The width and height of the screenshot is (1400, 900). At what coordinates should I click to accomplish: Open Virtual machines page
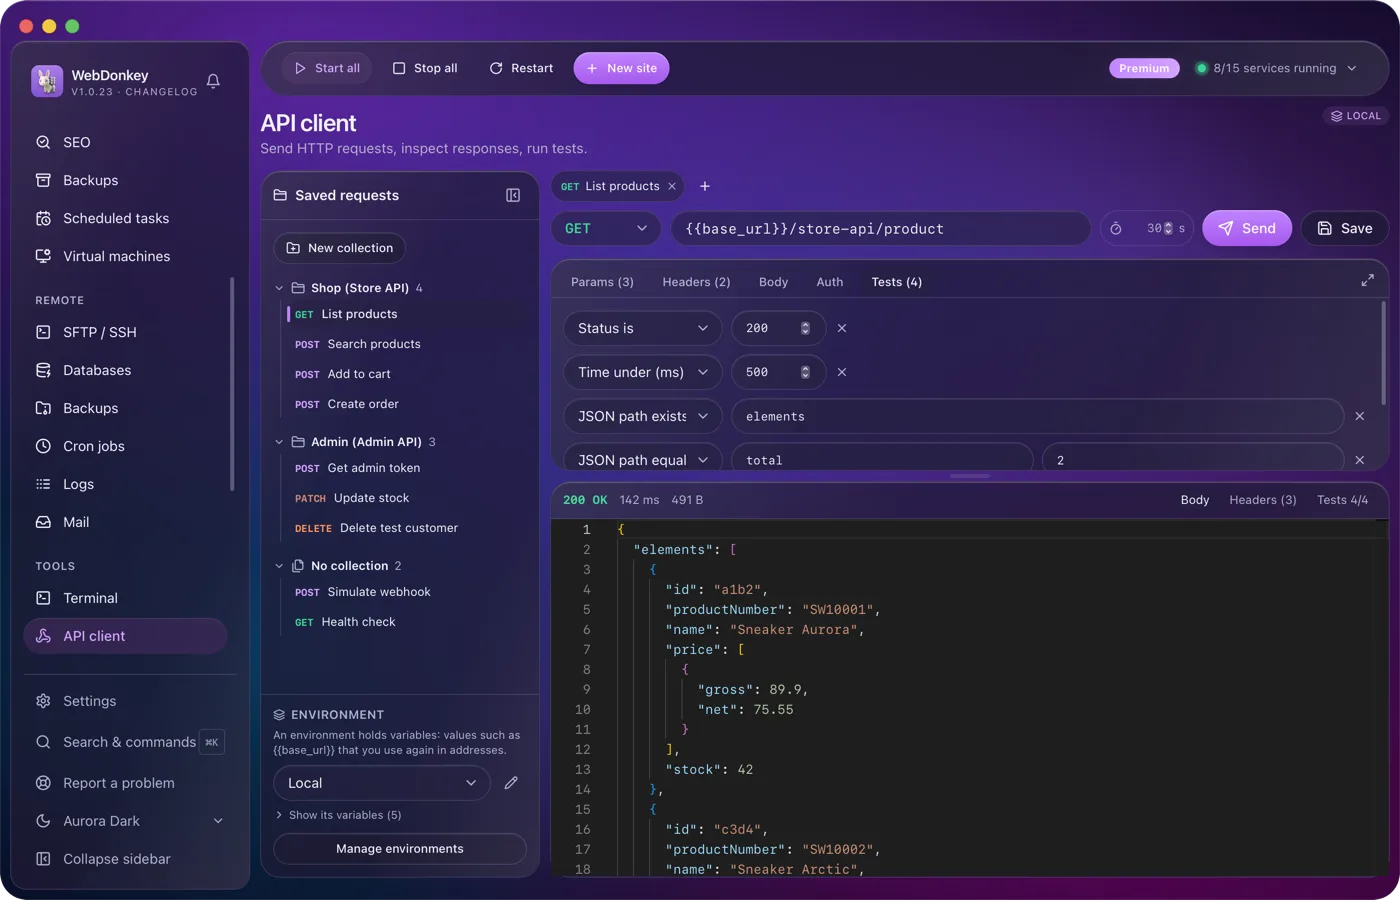click(126, 256)
